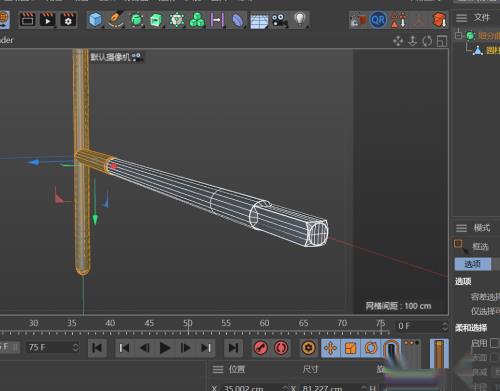Screen dimensions: 500x391
Task: Click the viewport pan camera icon
Action: pos(398,41)
